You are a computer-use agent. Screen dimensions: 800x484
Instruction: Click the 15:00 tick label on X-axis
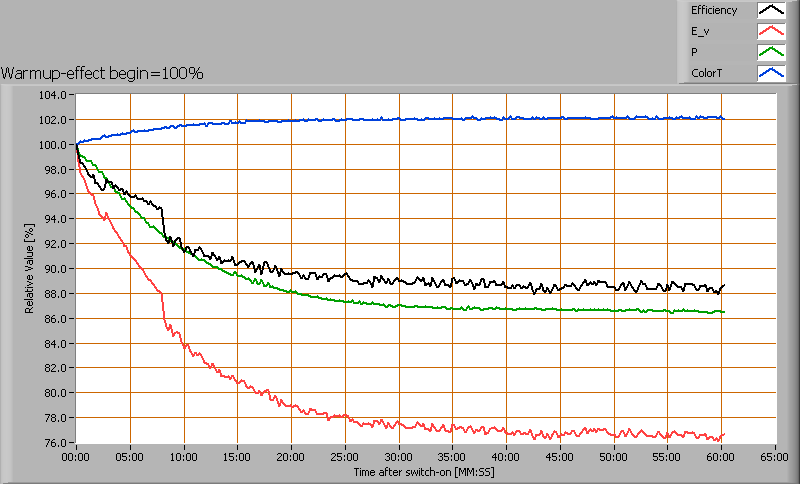pos(237,456)
